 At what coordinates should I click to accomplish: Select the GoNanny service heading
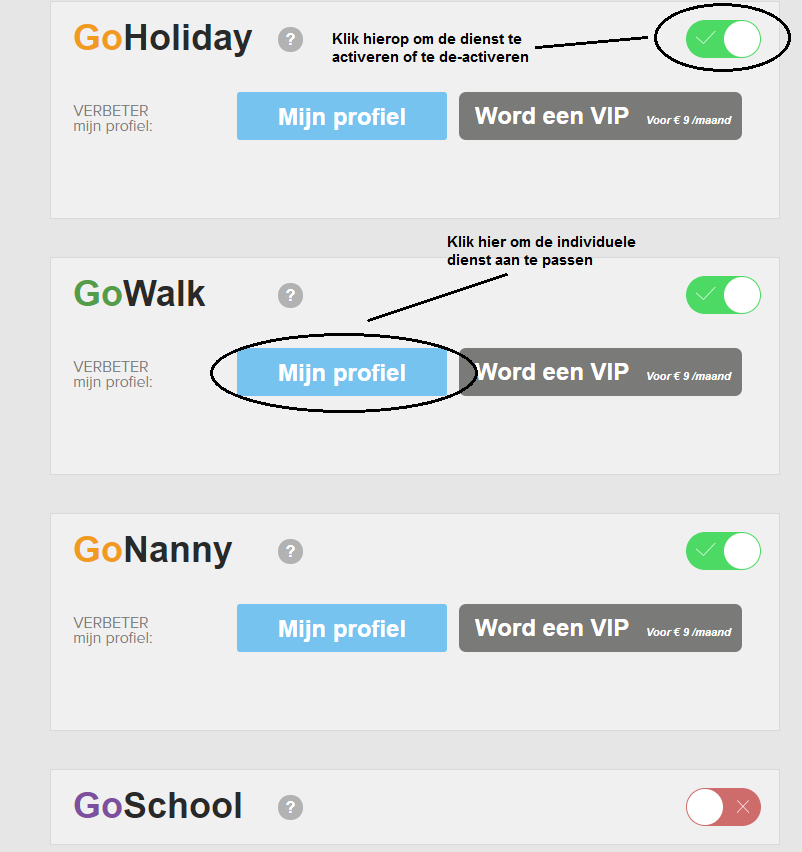(x=153, y=550)
